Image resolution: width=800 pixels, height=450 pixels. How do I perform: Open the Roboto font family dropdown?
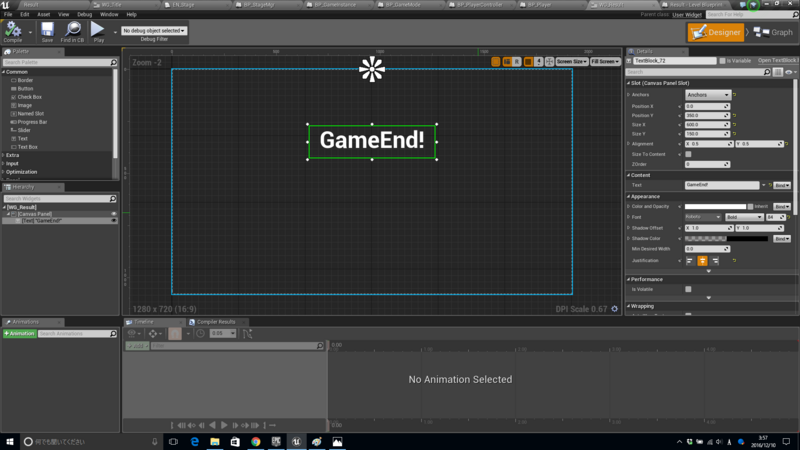tap(703, 217)
